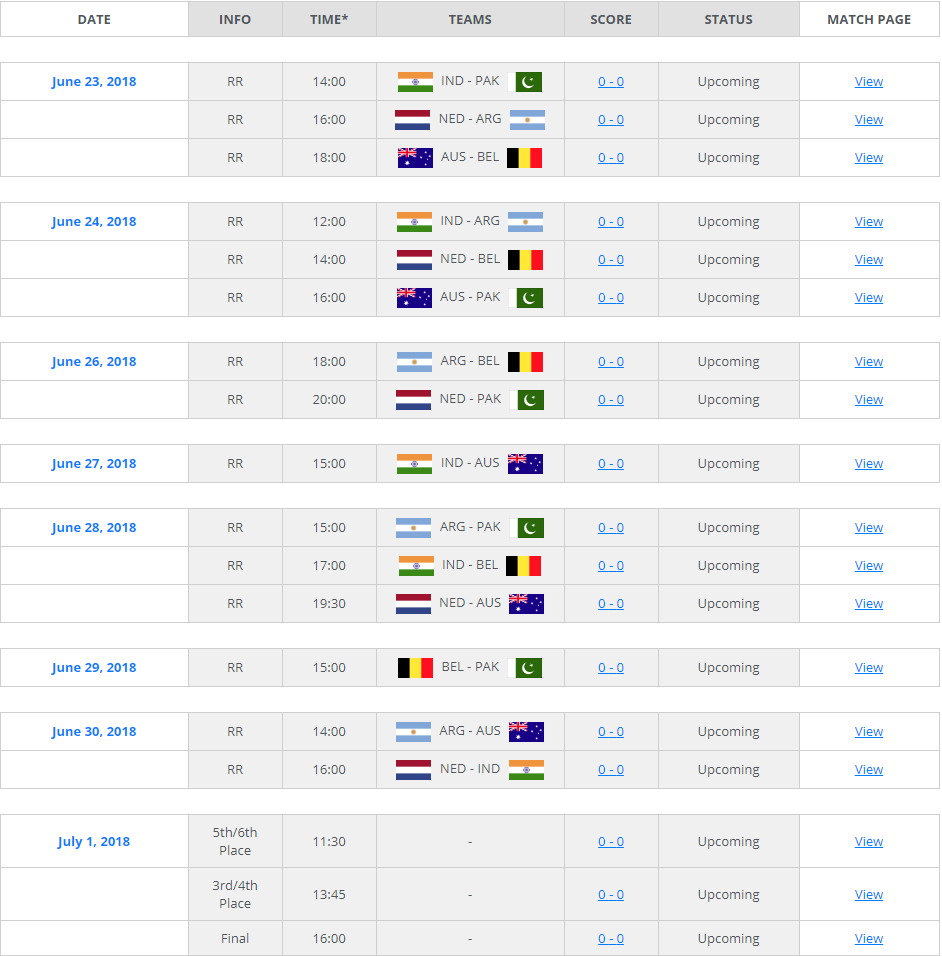Image resolution: width=942 pixels, height=956 pixels.
Task: Click Belgium flag in BEL - PAK match
Action: 415,668
